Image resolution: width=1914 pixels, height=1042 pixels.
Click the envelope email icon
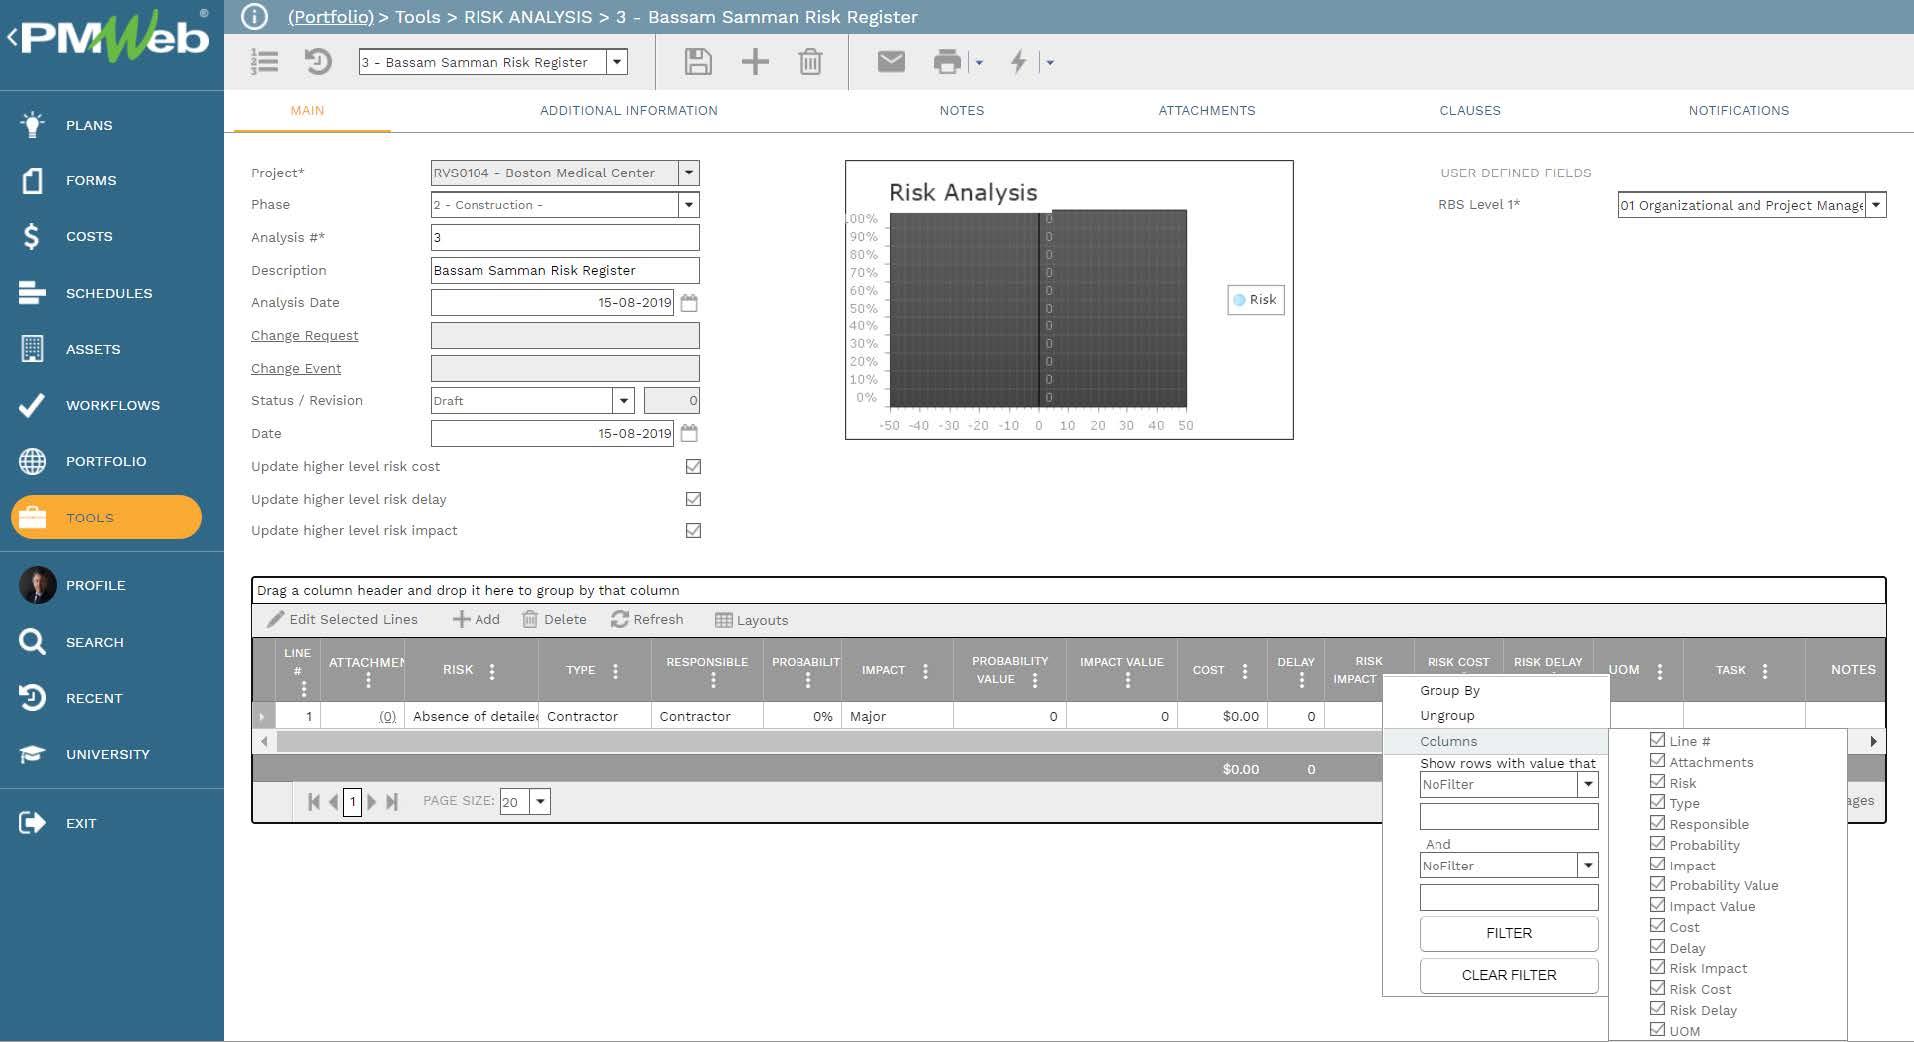pyautogui.click(x=890, y=62)
